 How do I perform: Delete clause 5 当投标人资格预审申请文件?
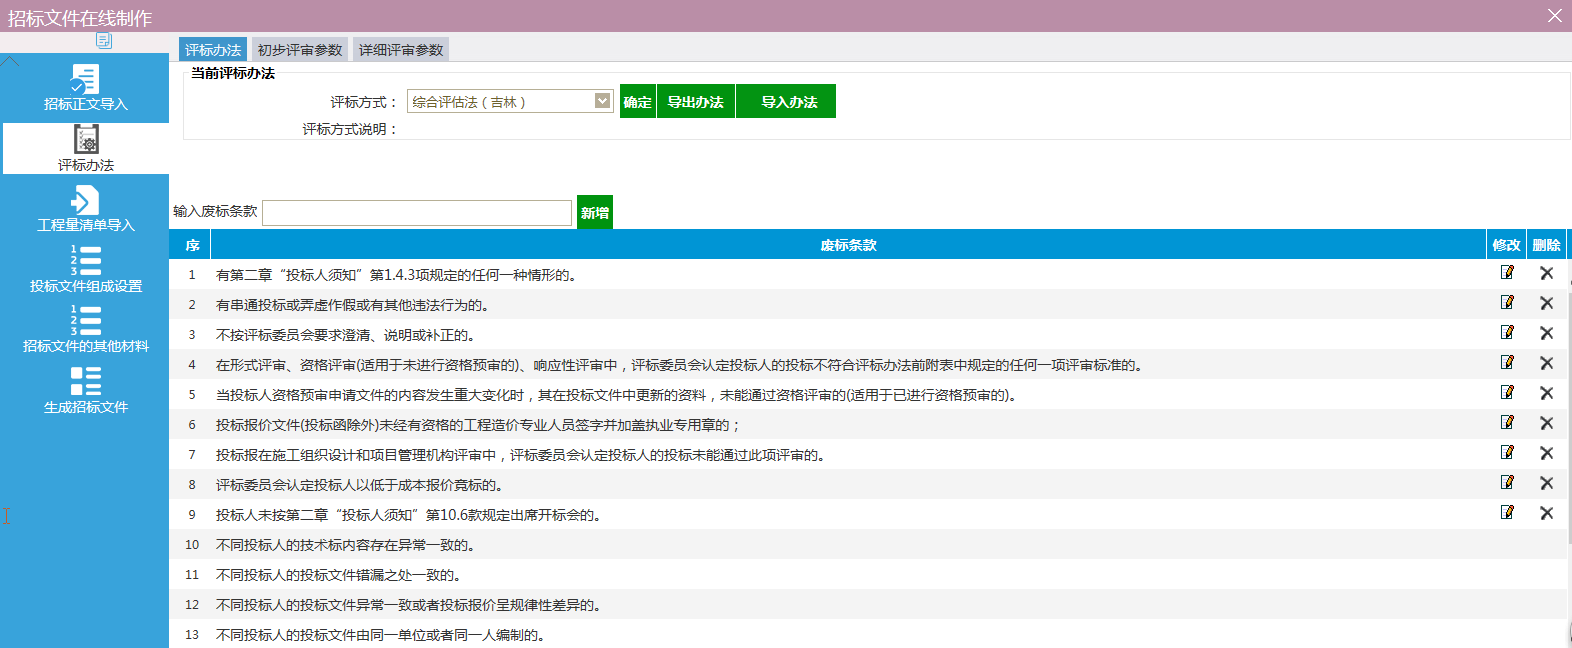1546,393
